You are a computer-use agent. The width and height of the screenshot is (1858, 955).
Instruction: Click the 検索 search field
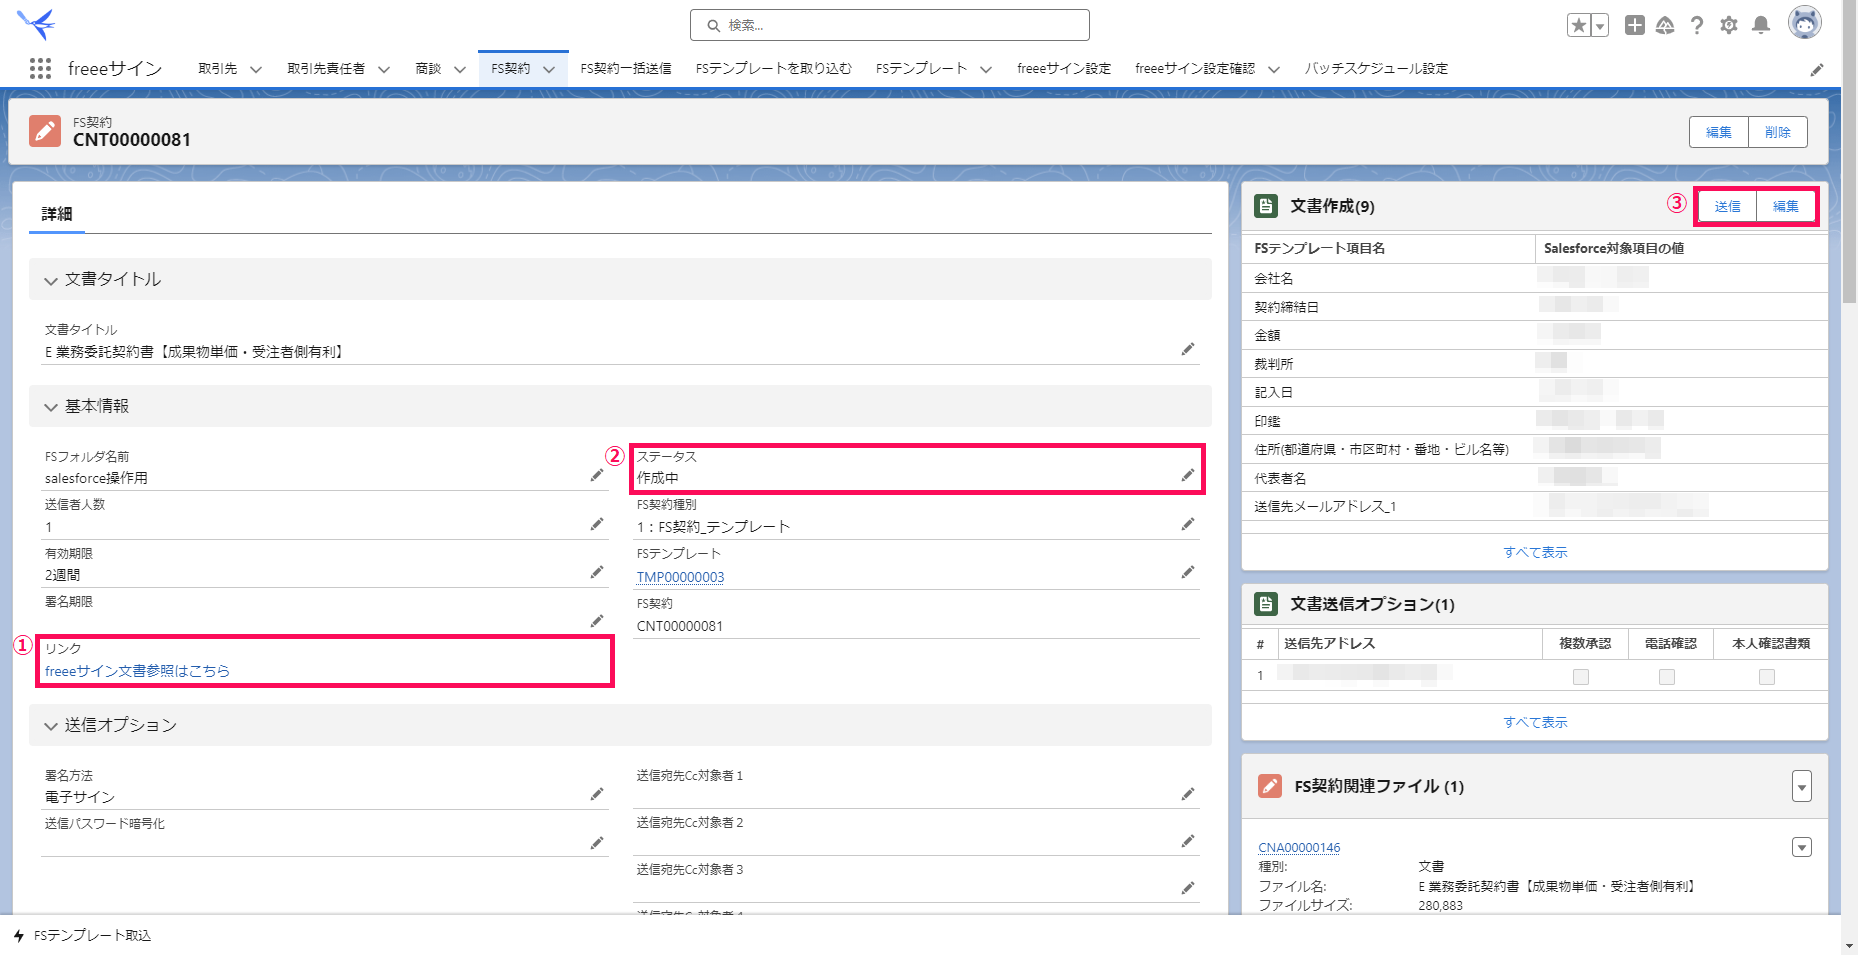tap(890, 25)
